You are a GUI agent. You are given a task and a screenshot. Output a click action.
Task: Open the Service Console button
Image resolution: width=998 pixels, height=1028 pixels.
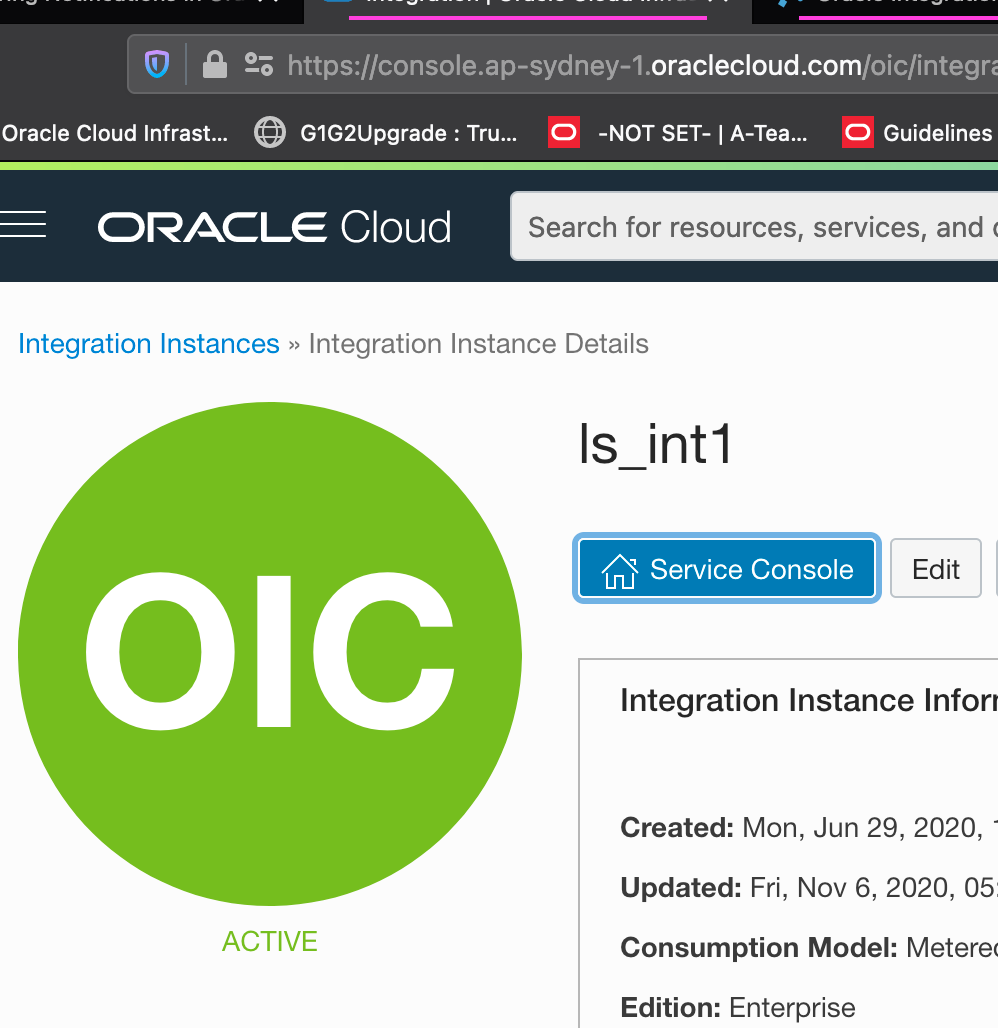click(x=727, y=568)
